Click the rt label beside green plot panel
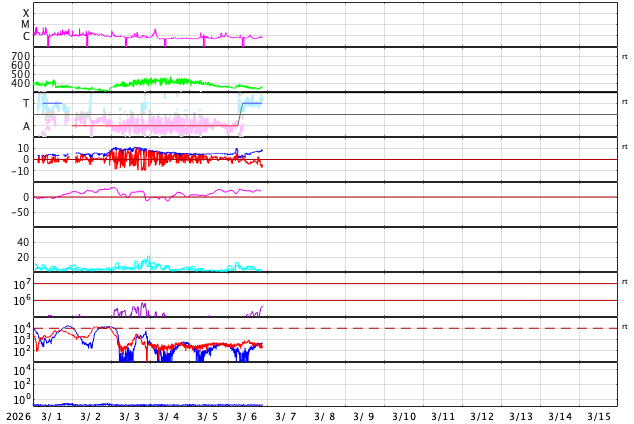634x424 pixels. 625,57
